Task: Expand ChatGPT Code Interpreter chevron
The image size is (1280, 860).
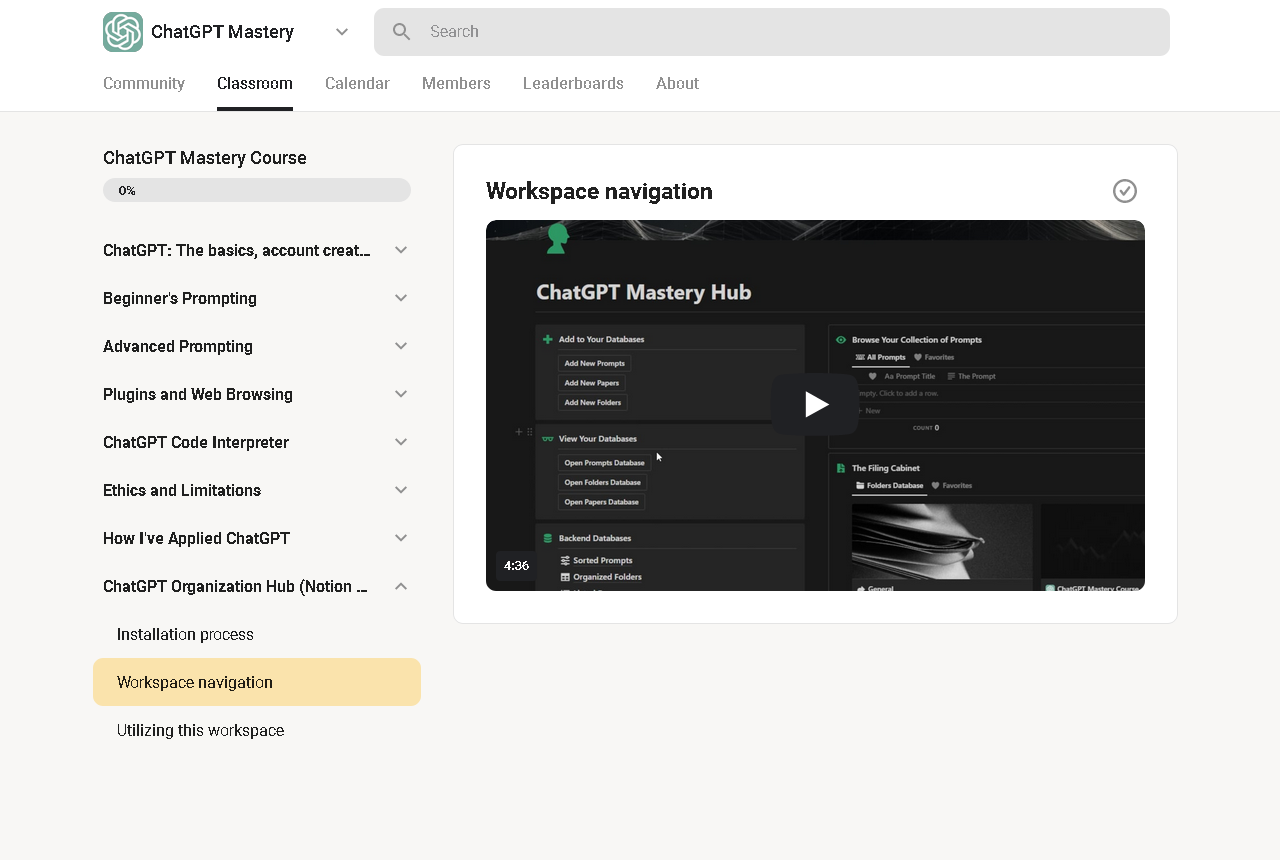Action: click(x=401, y=442)
